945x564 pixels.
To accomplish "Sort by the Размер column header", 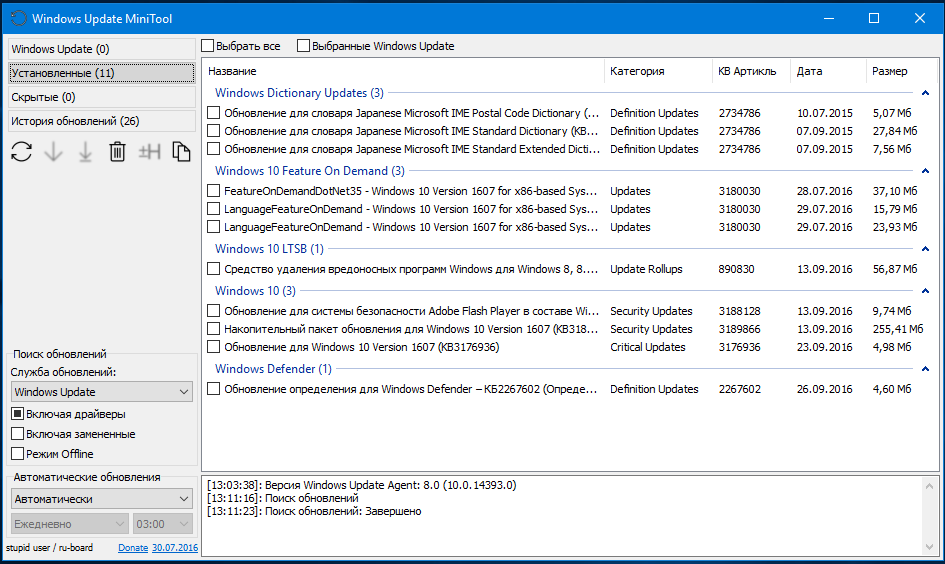I will pos(902,71).
